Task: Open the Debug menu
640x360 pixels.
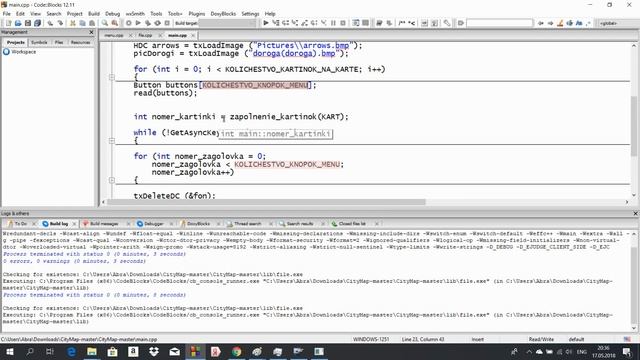Action: [113, 13]
